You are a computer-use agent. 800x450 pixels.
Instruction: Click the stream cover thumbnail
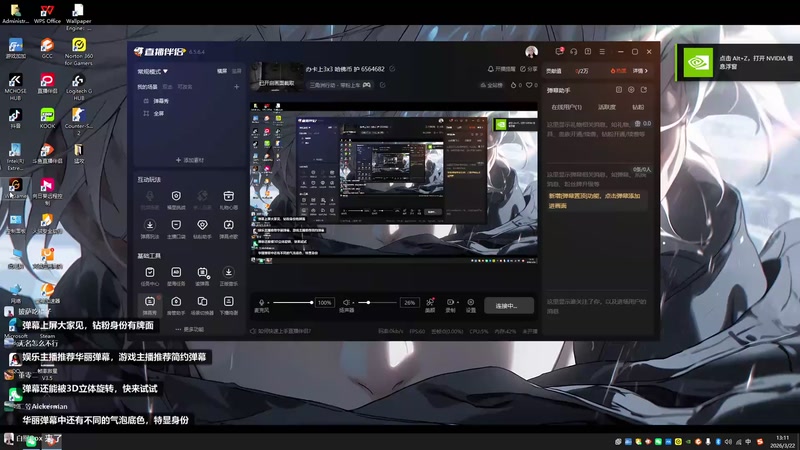click(277, 77)
